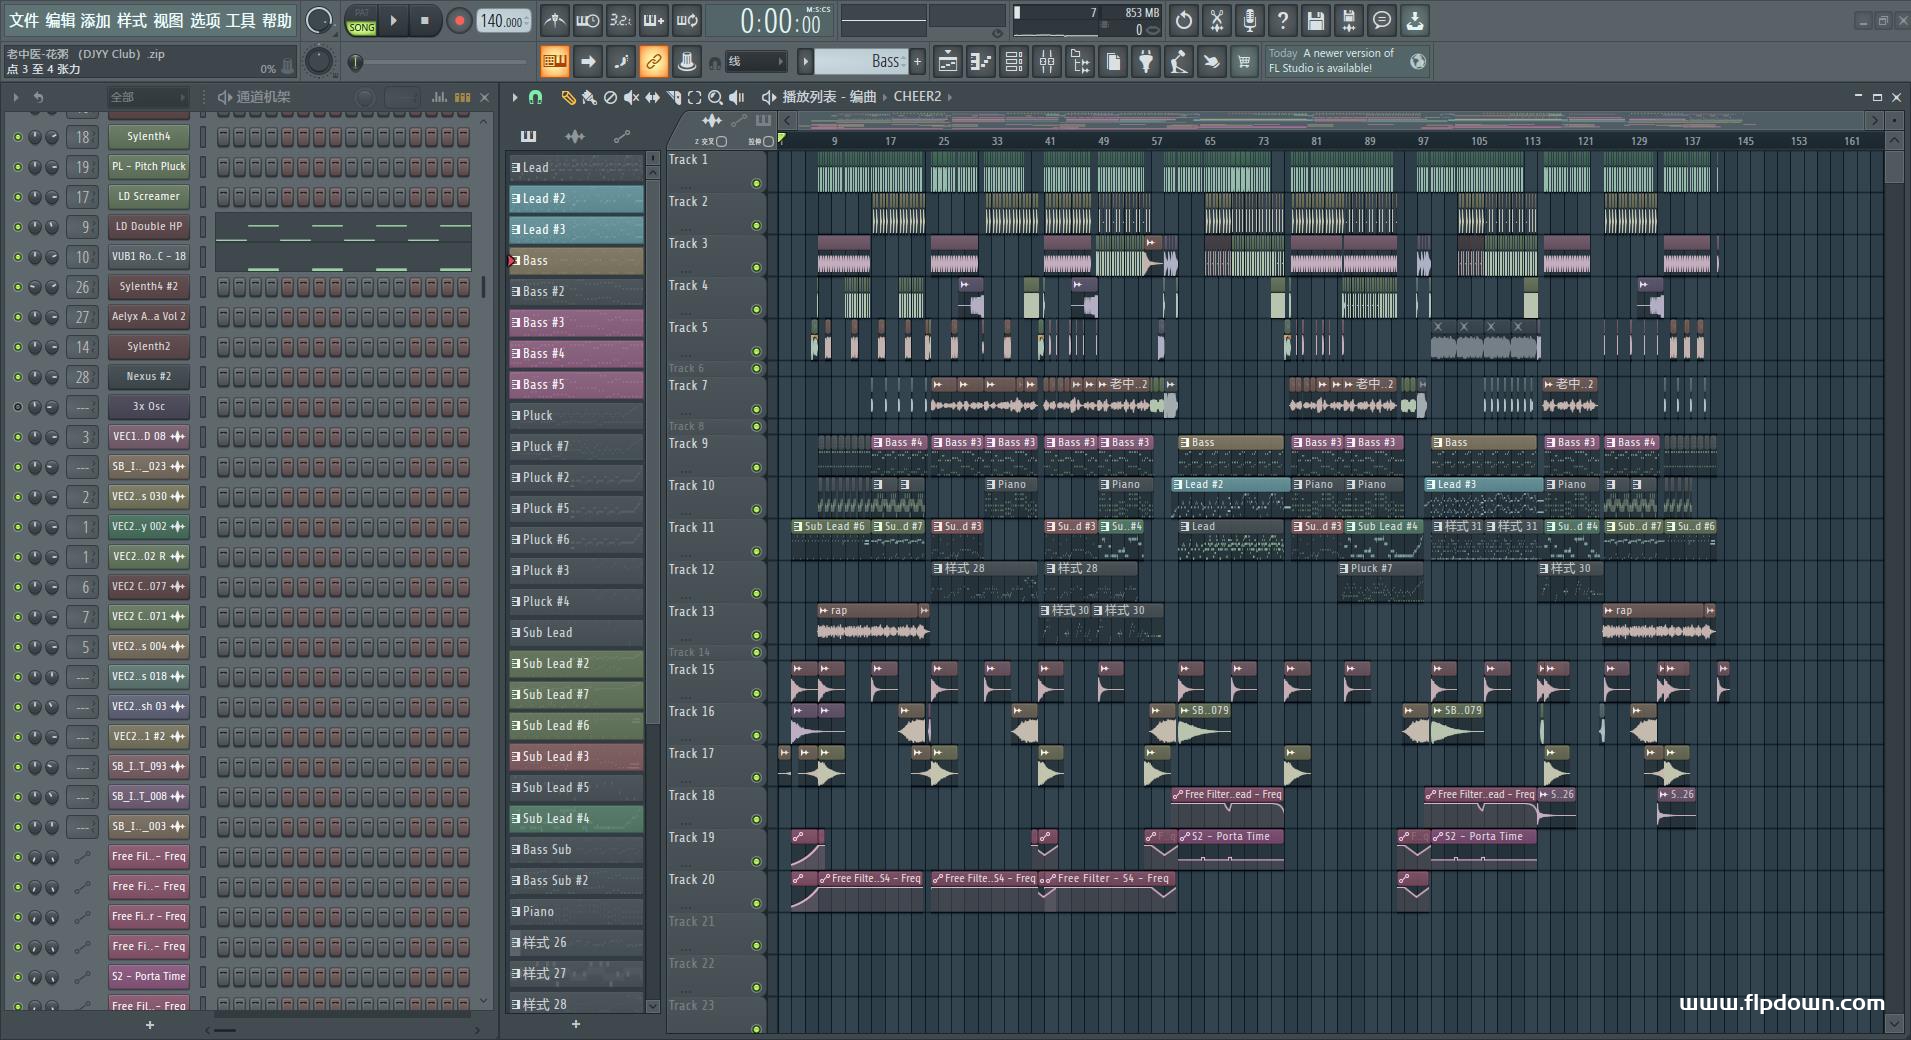Open the Channel rack view icon

pos(1013,62)
